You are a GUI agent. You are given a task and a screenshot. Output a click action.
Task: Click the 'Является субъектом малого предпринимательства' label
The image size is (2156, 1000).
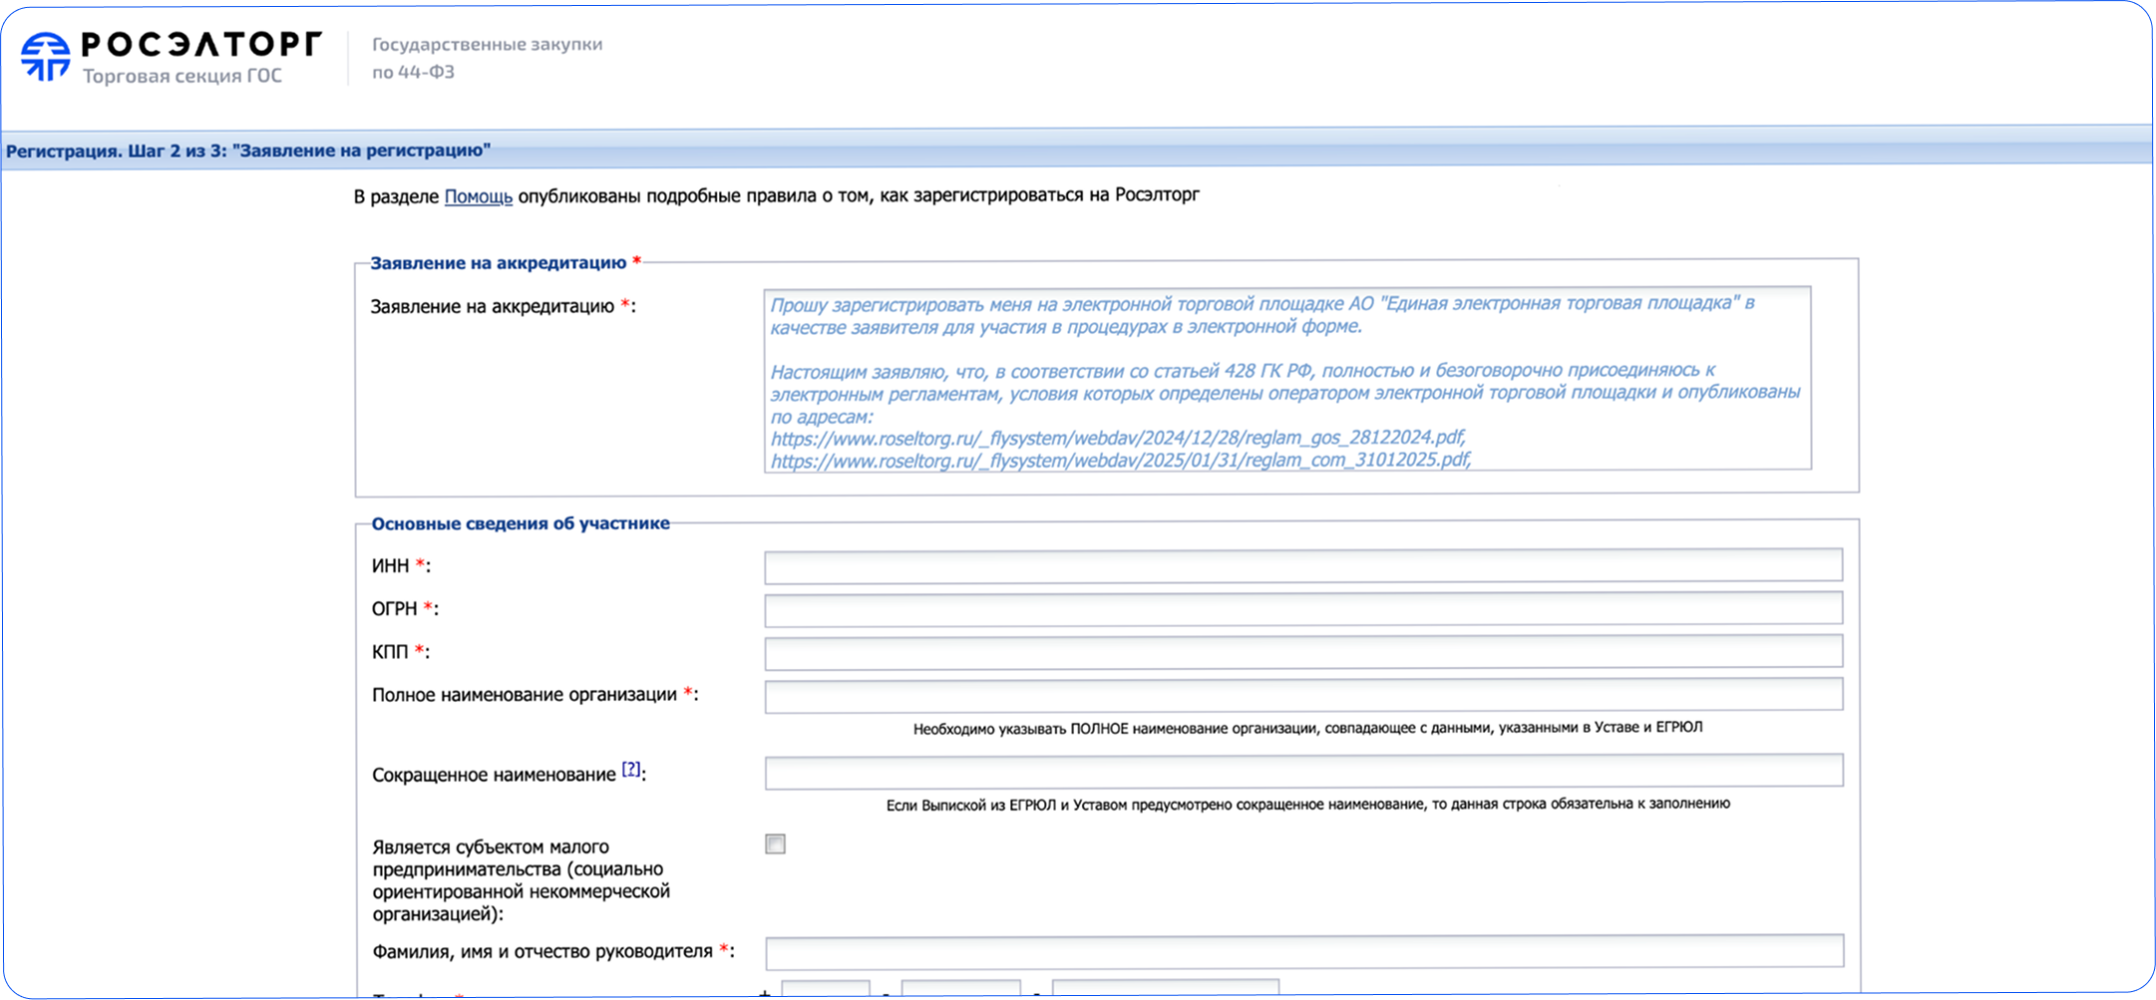[x=521, y=880]
